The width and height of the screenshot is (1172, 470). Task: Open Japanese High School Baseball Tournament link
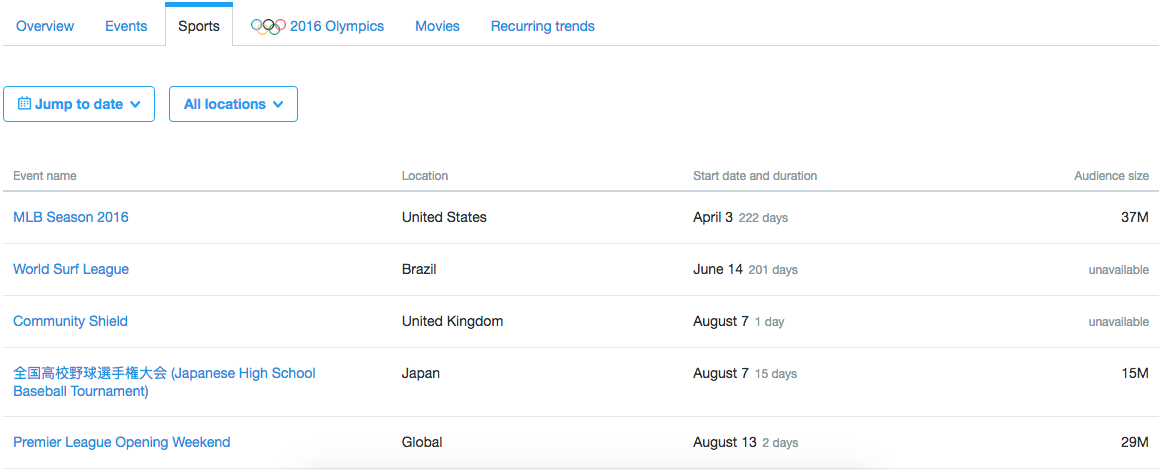tap(164, 382)
